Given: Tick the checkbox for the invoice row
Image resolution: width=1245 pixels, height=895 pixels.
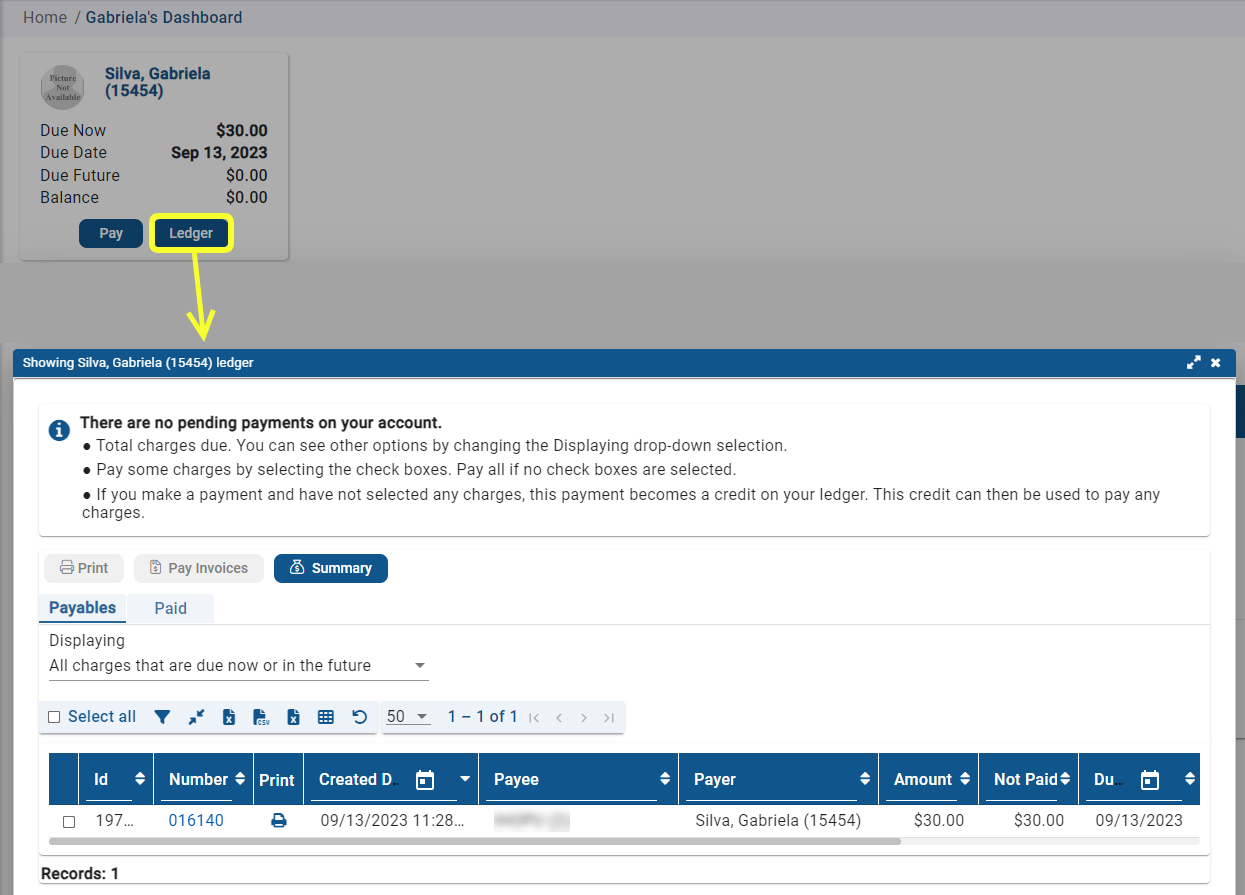Looking at the screenshot, I should point(69,822).
